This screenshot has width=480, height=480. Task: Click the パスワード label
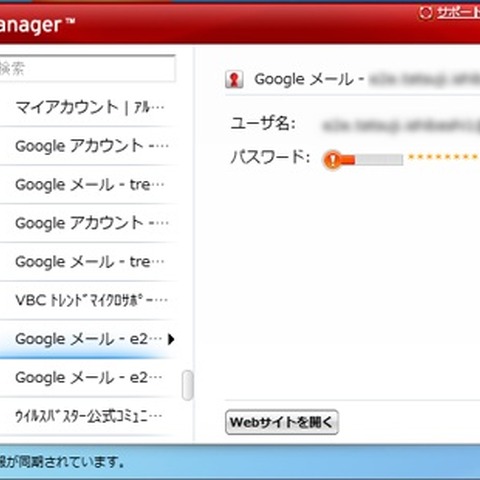pos(270,157)
